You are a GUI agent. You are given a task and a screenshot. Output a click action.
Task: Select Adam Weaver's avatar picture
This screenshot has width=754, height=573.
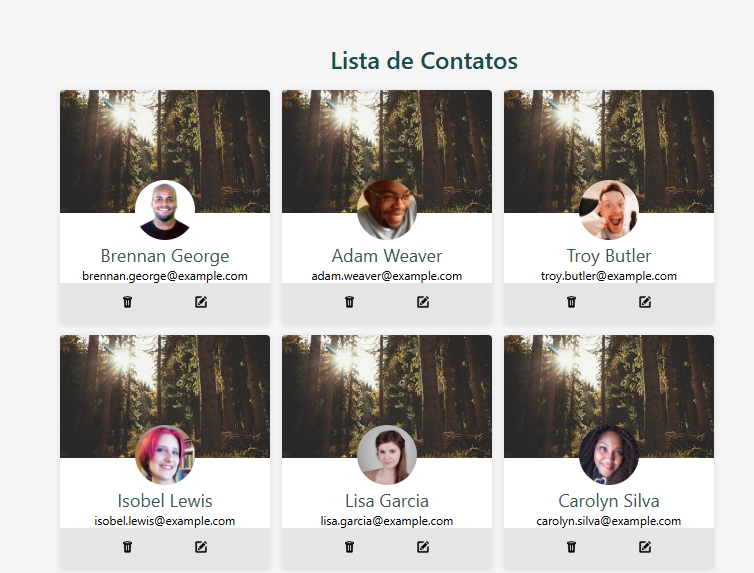(x=387, y=210)
